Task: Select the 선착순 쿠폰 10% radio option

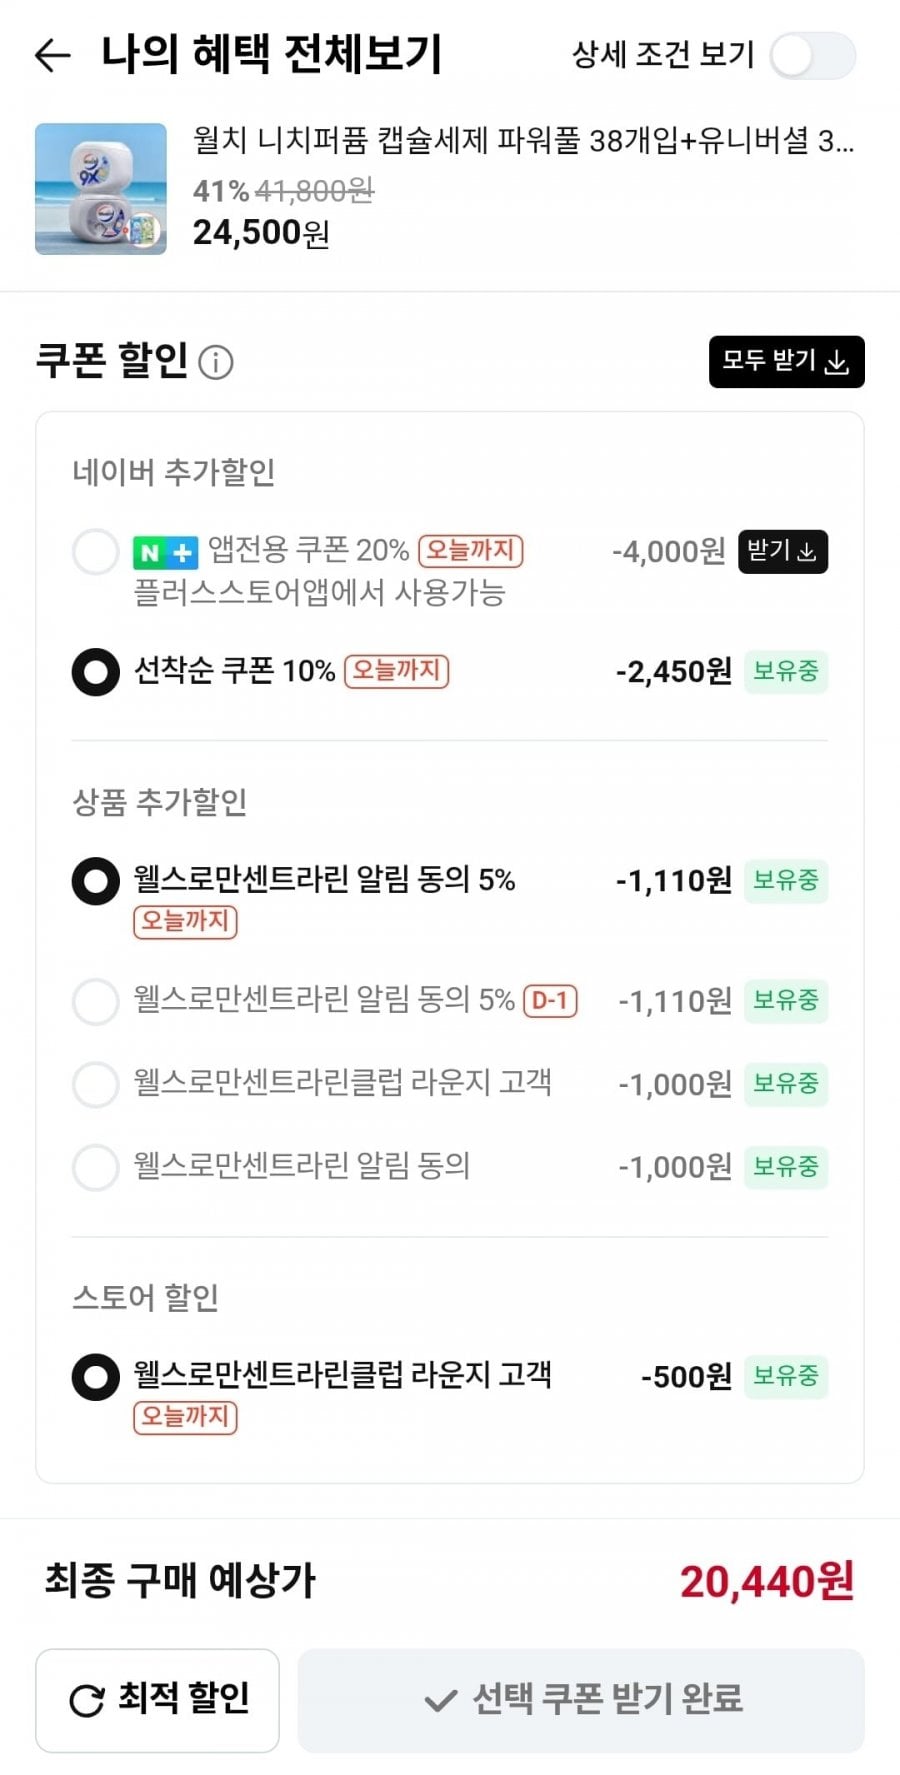Action: [96, 671]
